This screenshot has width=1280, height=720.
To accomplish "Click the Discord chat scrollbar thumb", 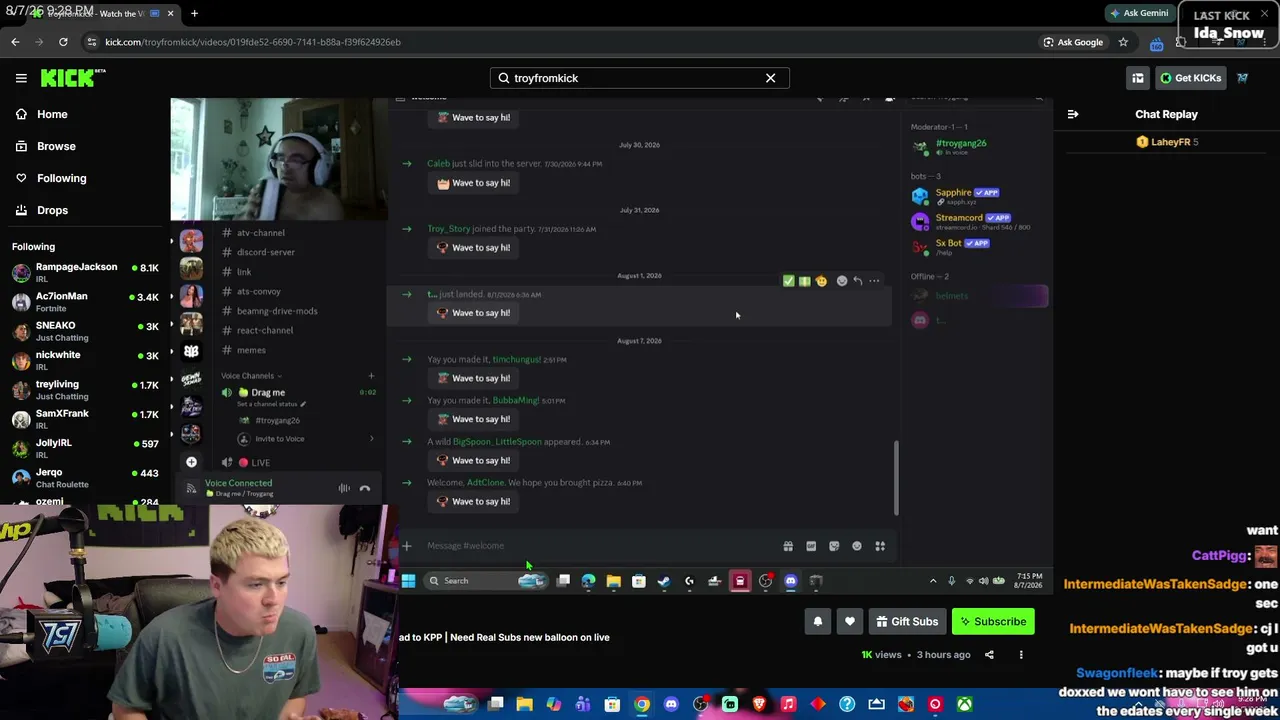I will [x=896, y=478].
